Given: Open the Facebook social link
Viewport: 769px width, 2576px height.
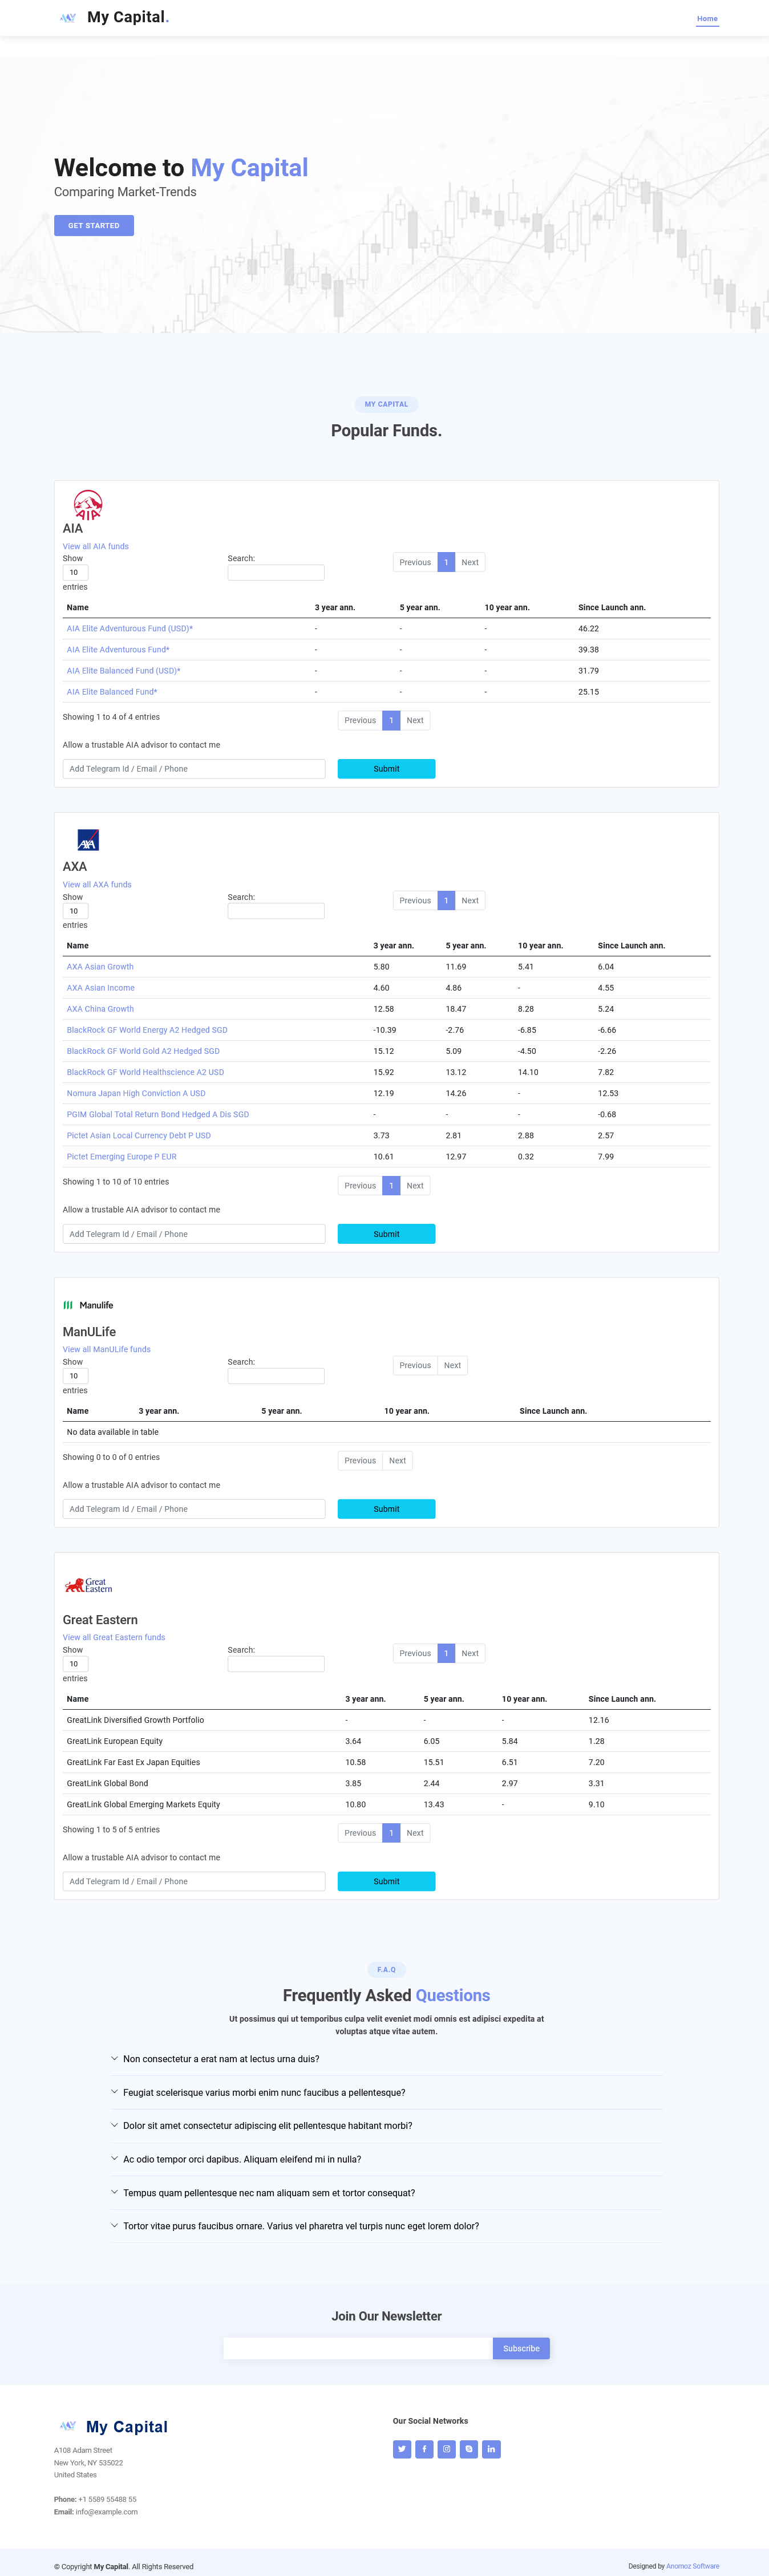Looking at the screenshot, I should pyautogui.click(x=424, y=2449).
